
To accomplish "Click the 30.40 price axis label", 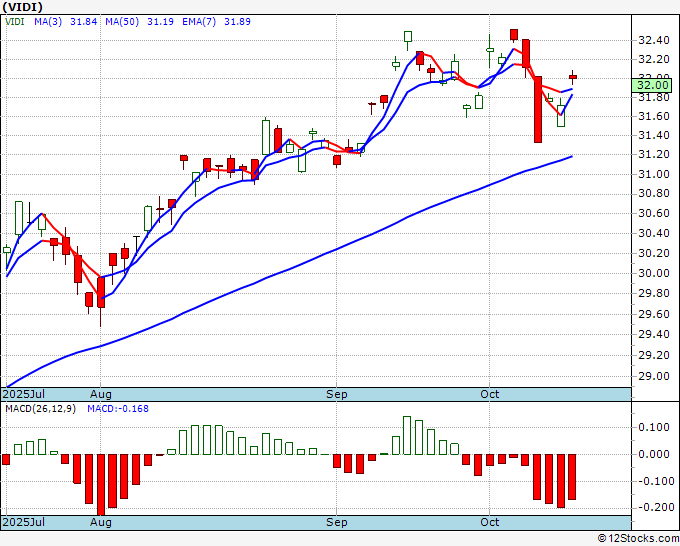I will [654, 233].
